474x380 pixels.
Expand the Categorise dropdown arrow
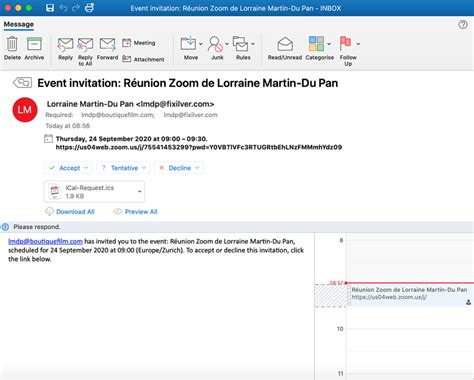click(329, 44)
